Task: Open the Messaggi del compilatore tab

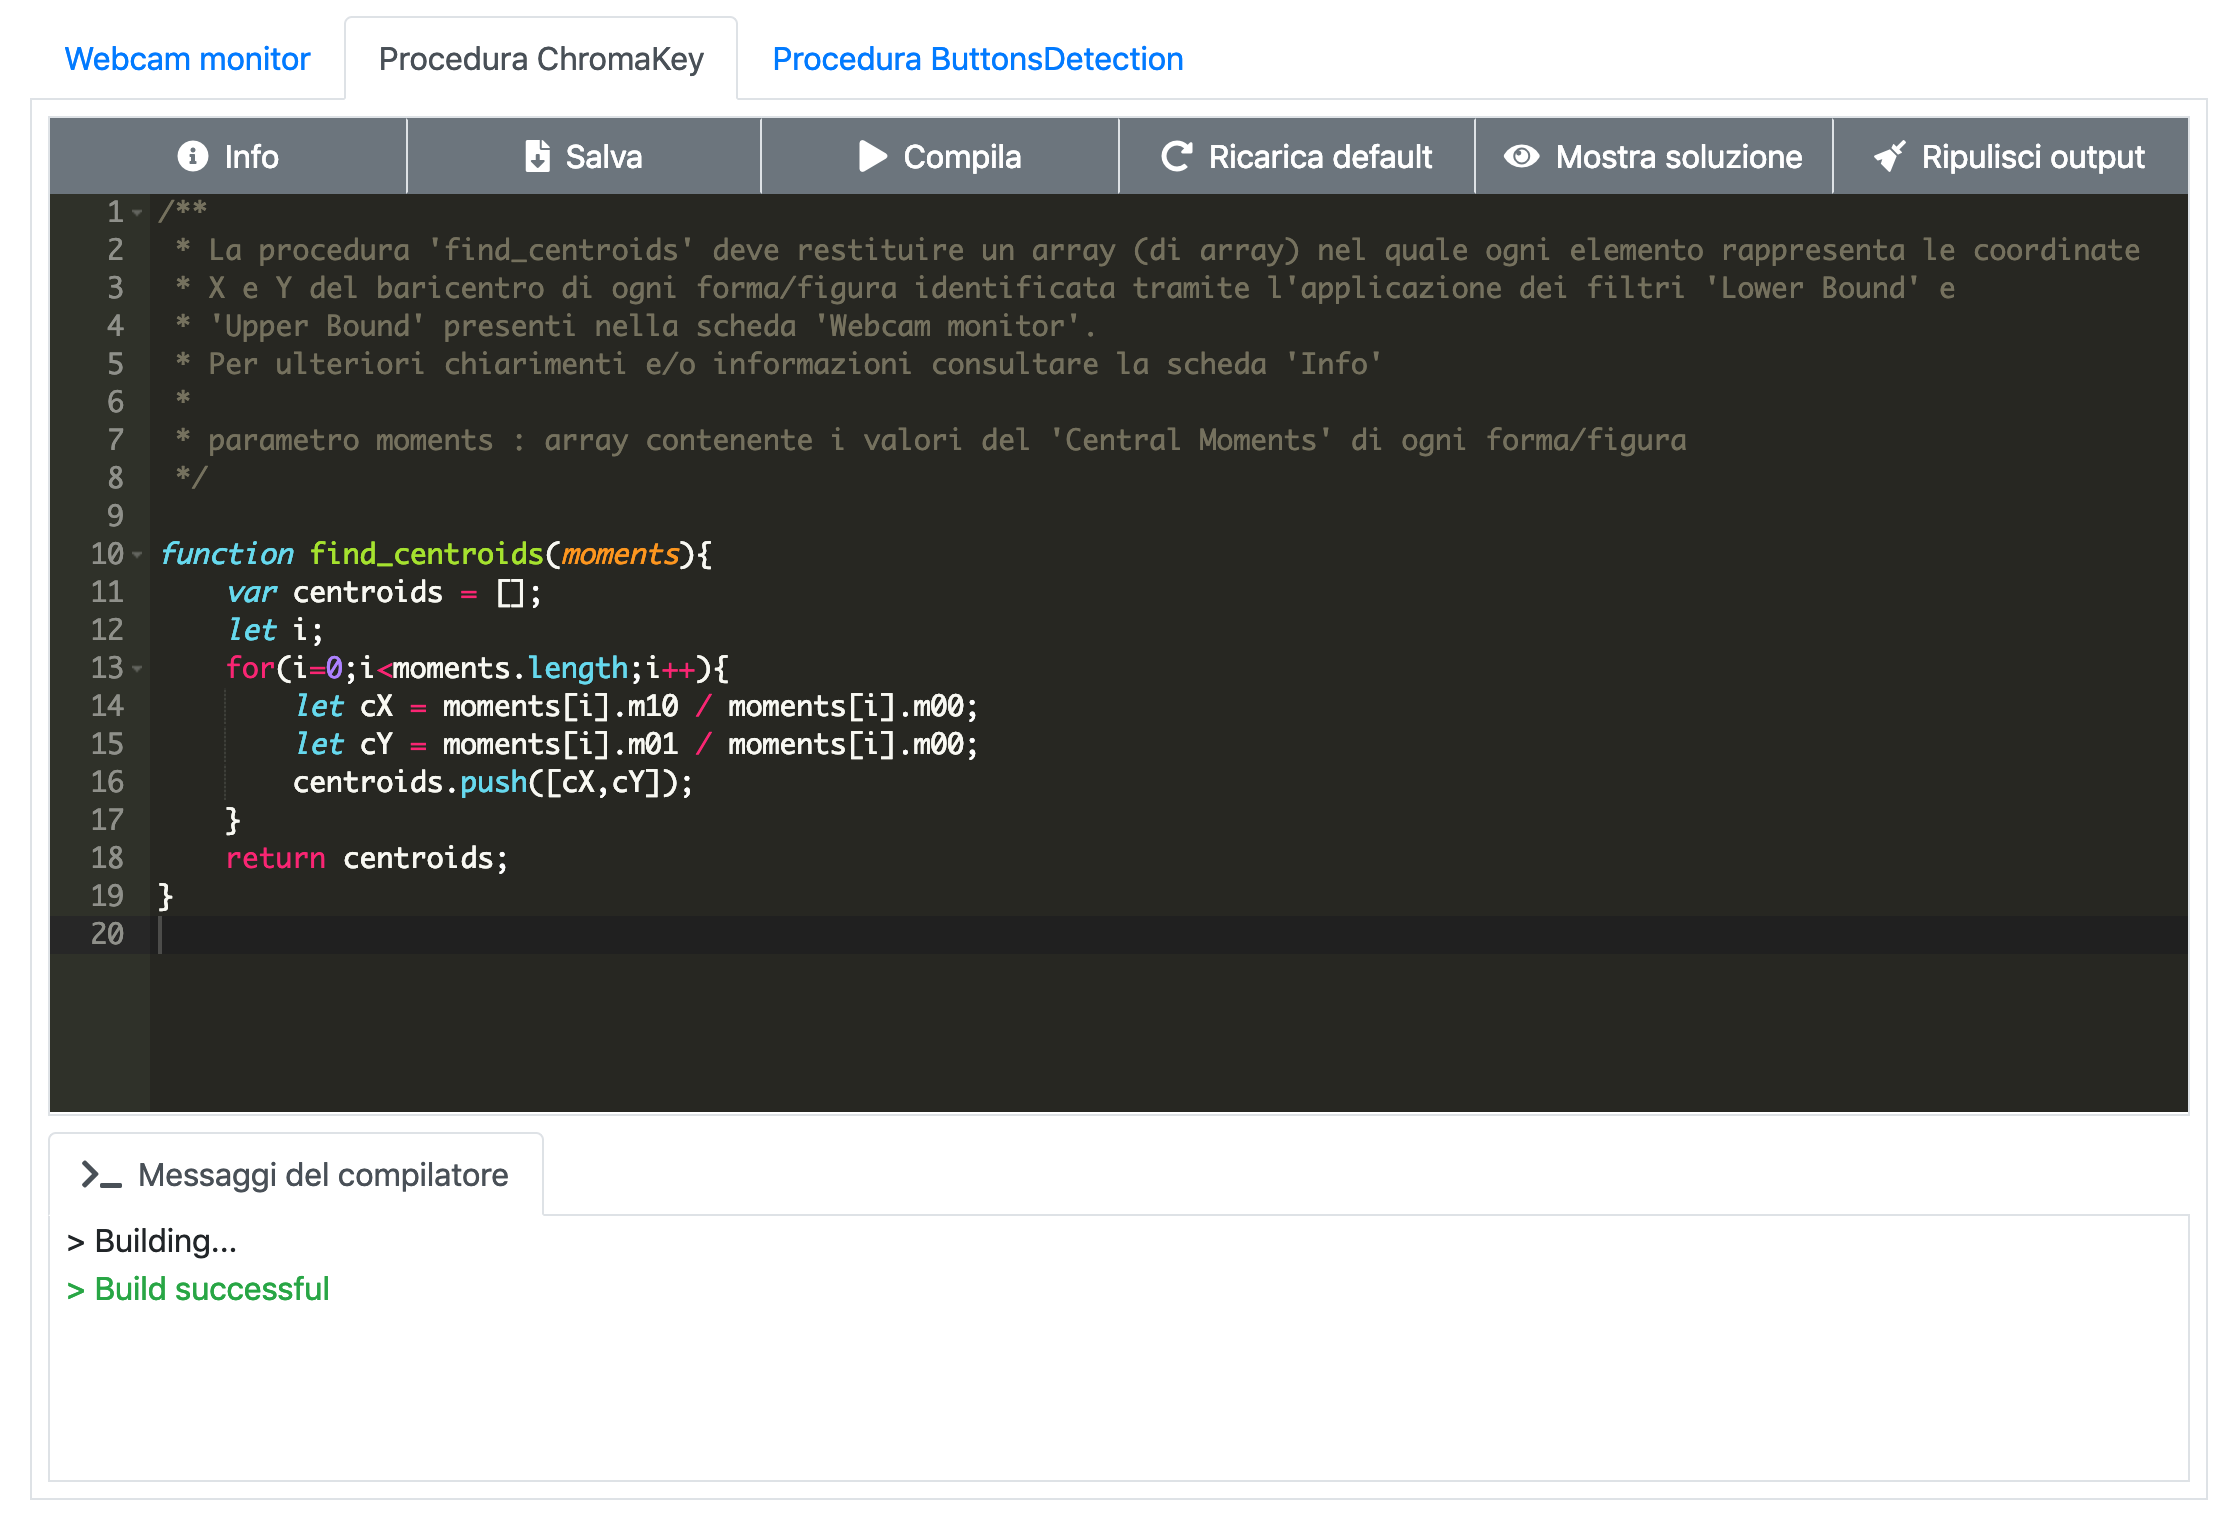Action: coord(322,1175)
